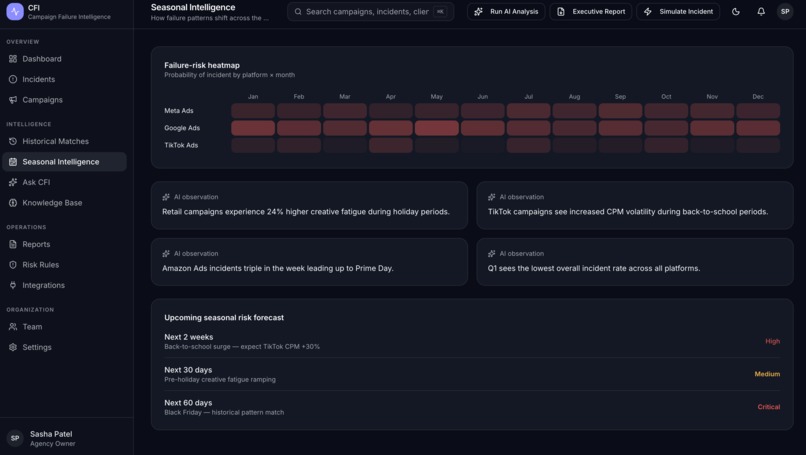Open the Knowledge Base icon
Screen dimensions: 806x455
[13, 203]
